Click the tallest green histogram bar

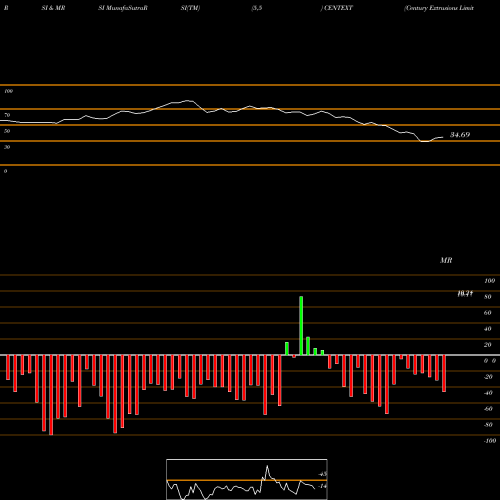coord(301,326)
